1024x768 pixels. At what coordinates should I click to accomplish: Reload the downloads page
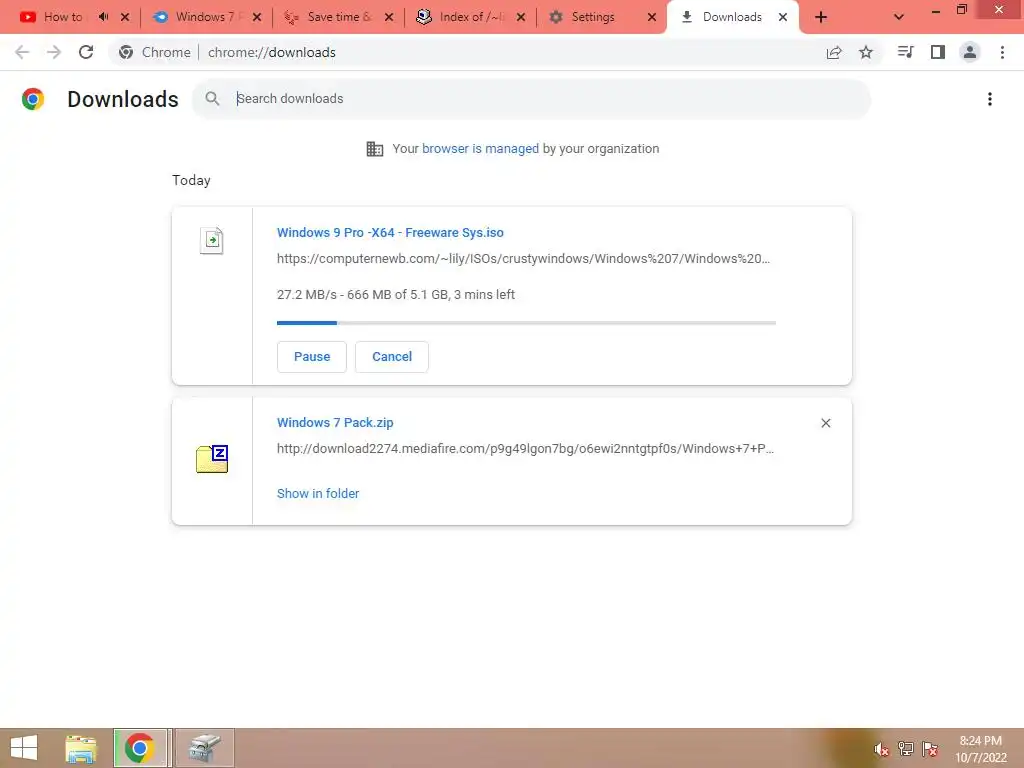pos(86,52)
